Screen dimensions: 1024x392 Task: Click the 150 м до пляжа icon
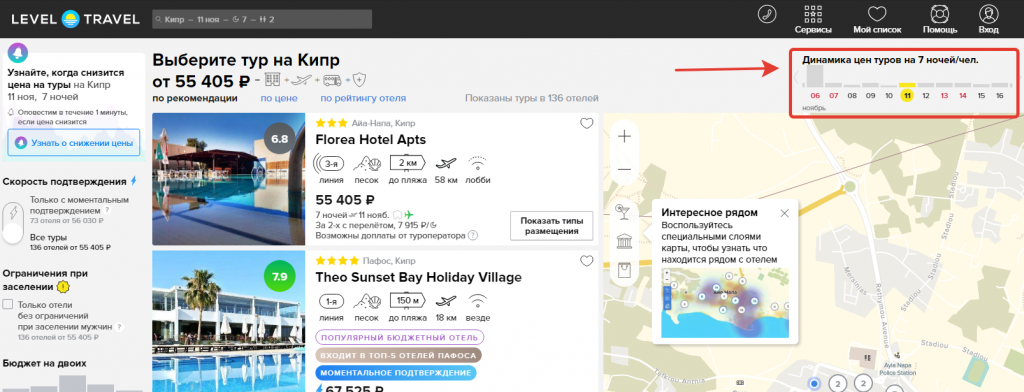408,300
